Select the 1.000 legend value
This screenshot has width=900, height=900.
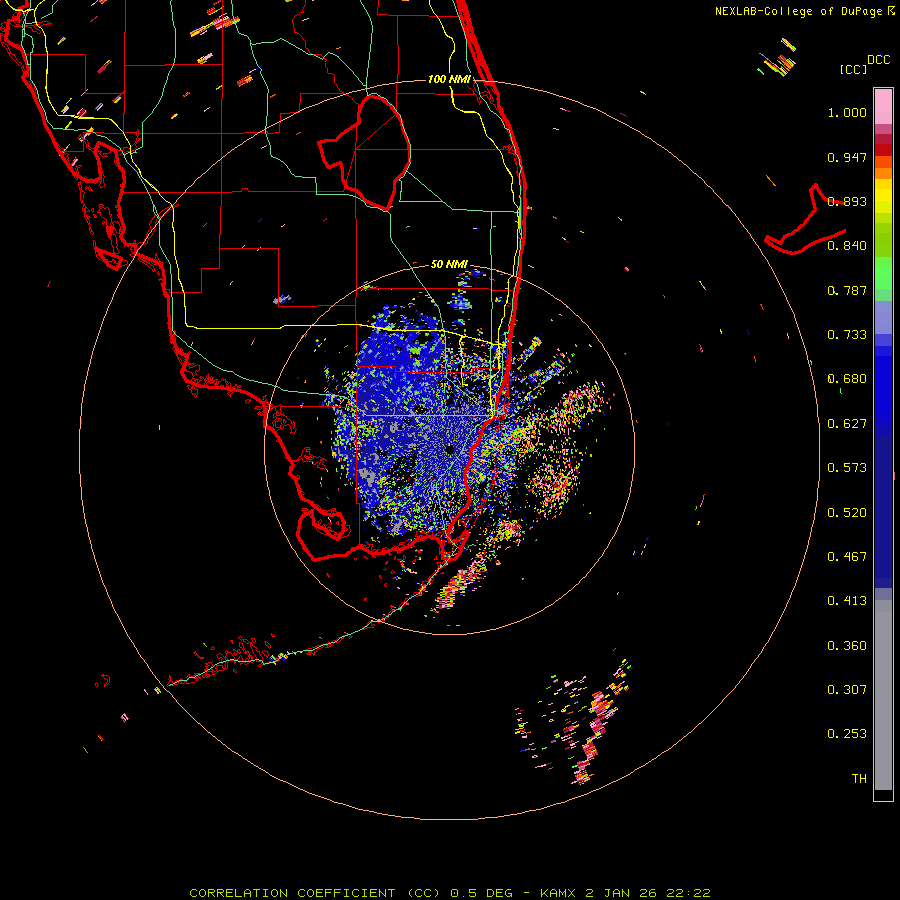[847, 112]
